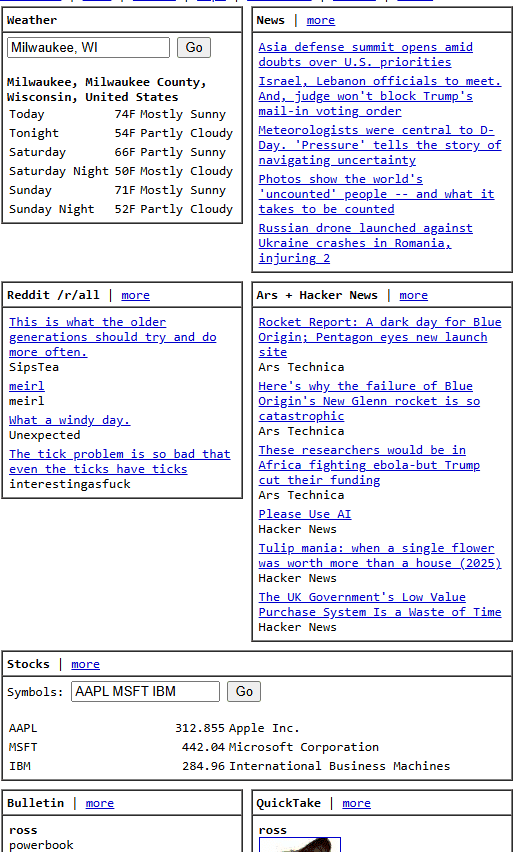This screenshot has width=518, height=852.
Task: Click the stock Symbols input field
Action: 145,691
